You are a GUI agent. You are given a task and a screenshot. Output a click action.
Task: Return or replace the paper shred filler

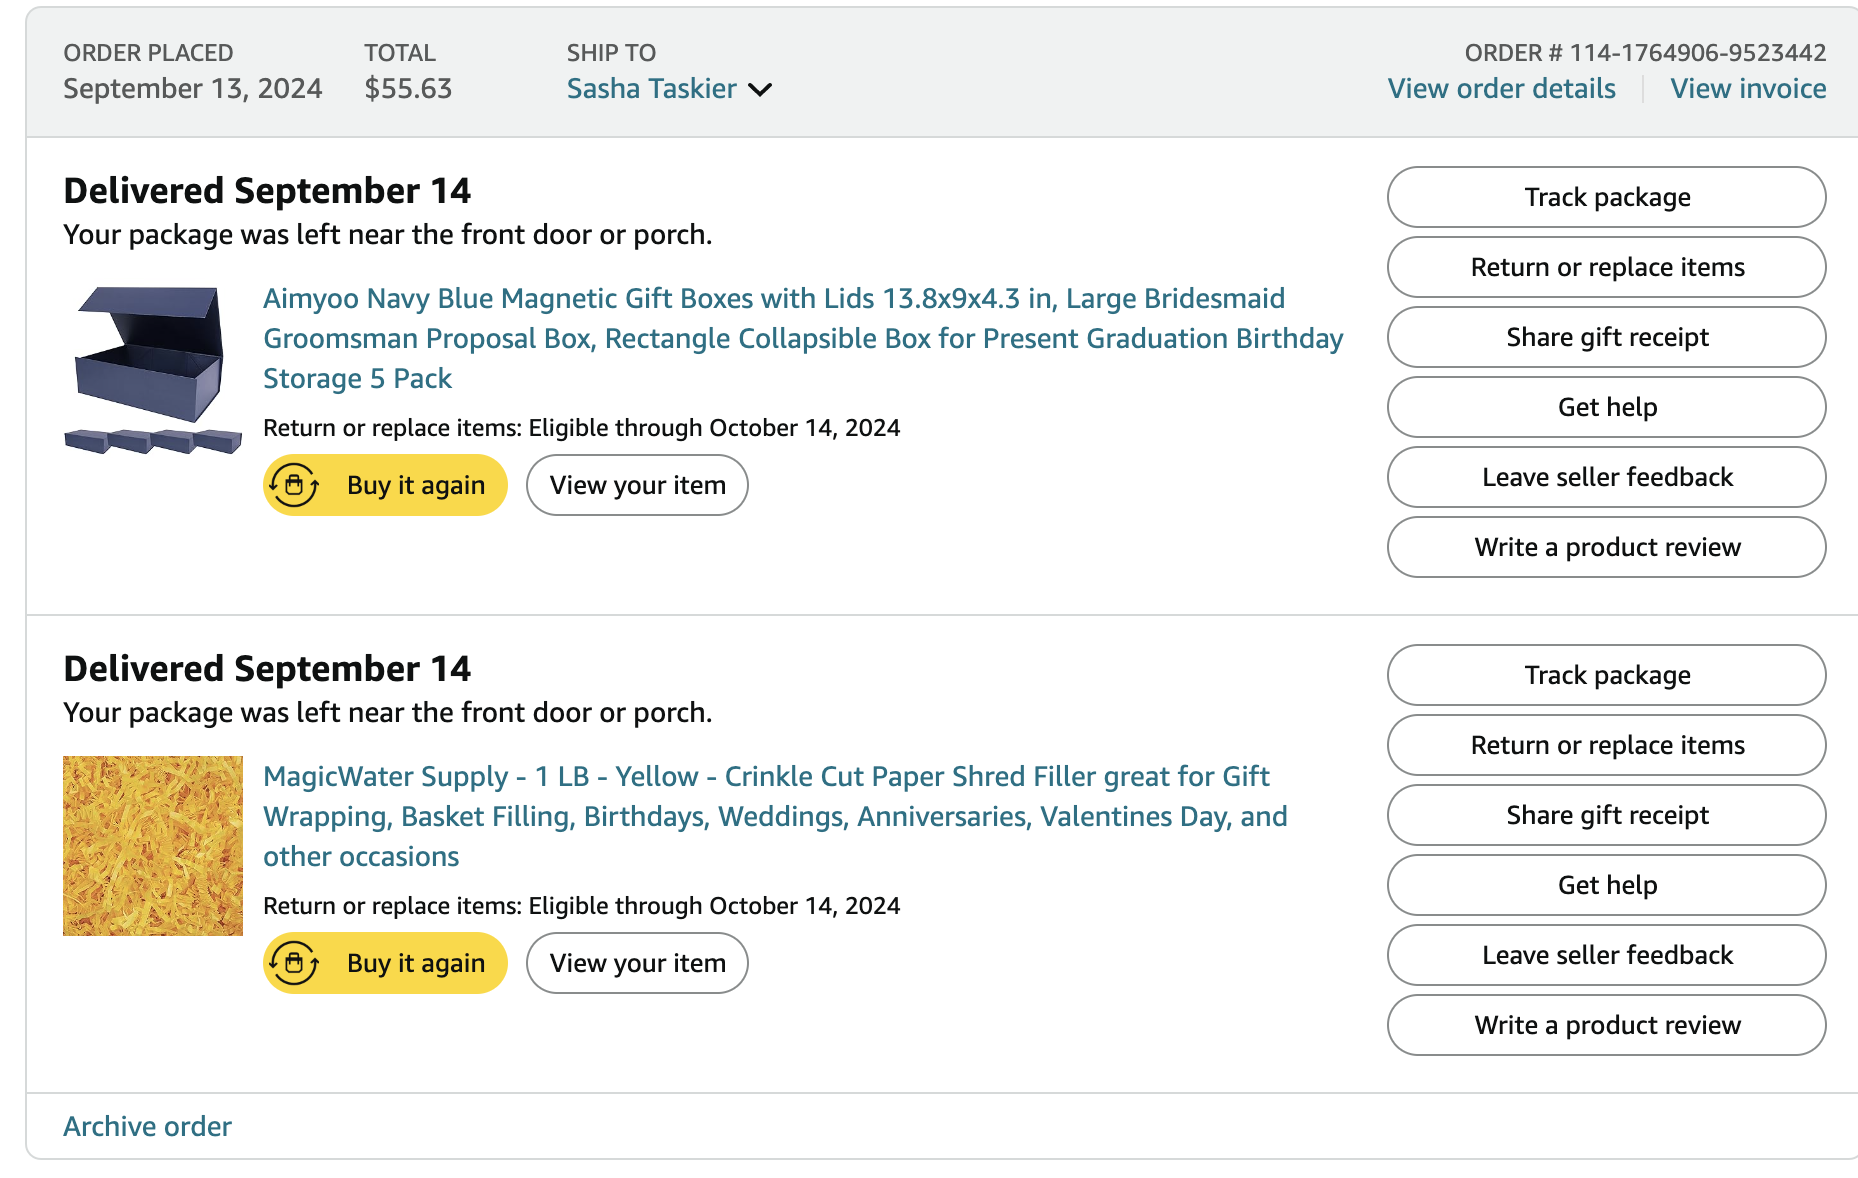1606,745
